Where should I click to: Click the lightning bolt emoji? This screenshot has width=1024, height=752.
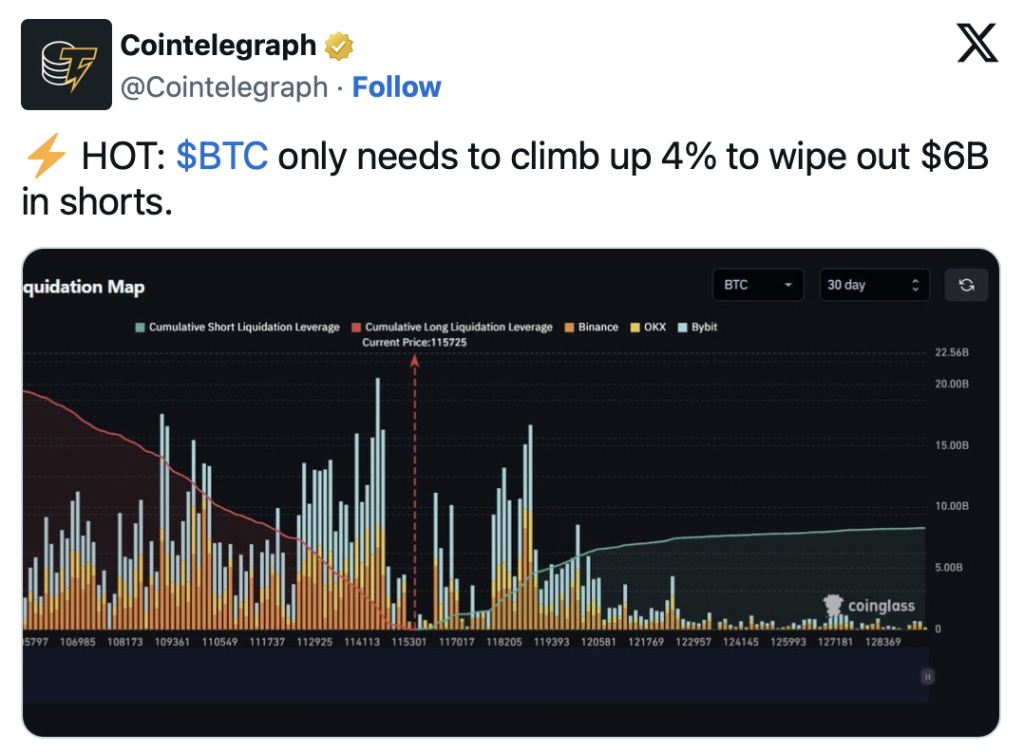tap(44, 158)
